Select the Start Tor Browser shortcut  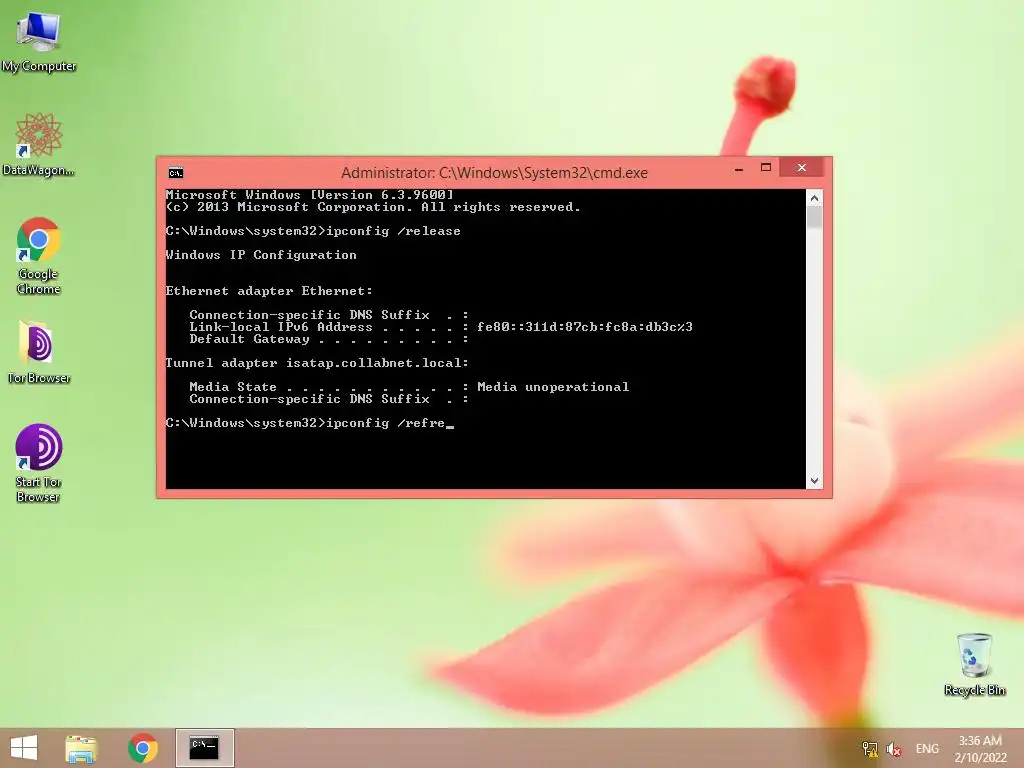[x=39, y=464]
